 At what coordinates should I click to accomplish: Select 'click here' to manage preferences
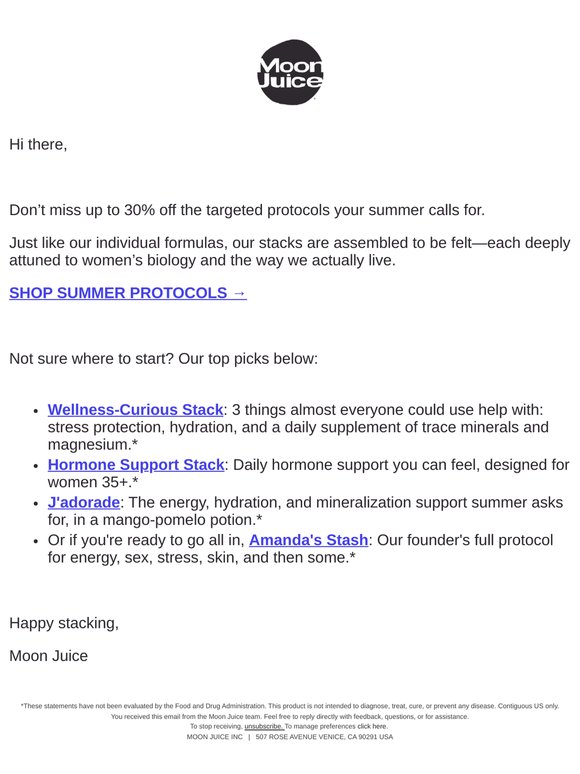pyautogui.click(x=373, y=726)
